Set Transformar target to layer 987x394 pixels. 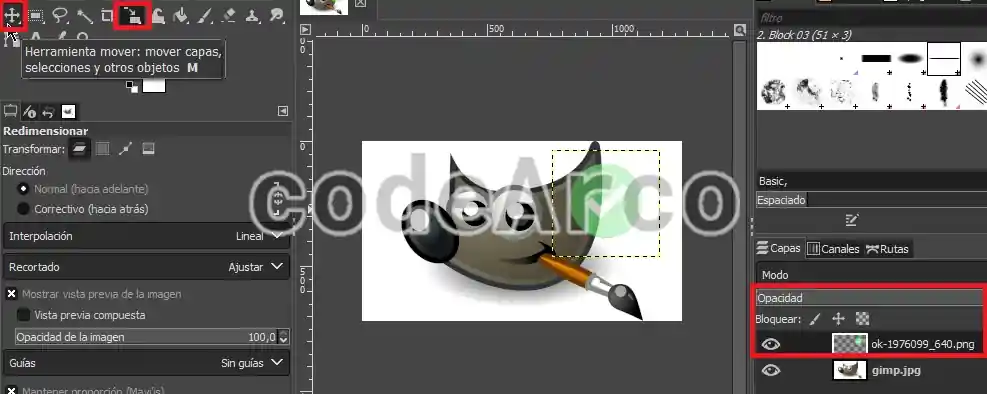click(79, 149)
